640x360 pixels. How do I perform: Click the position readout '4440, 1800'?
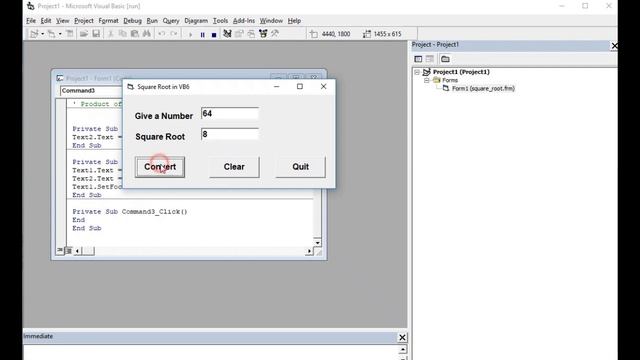(336, 34)
